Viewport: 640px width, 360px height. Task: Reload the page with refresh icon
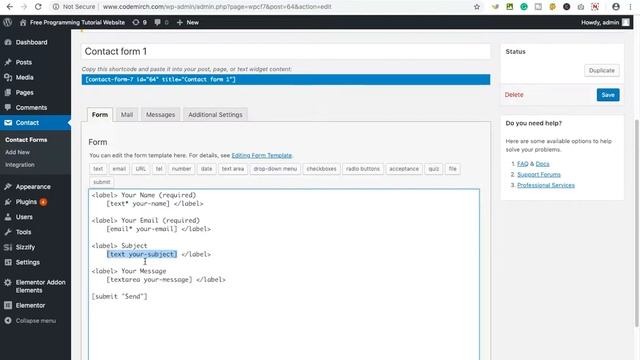(38, 7)
